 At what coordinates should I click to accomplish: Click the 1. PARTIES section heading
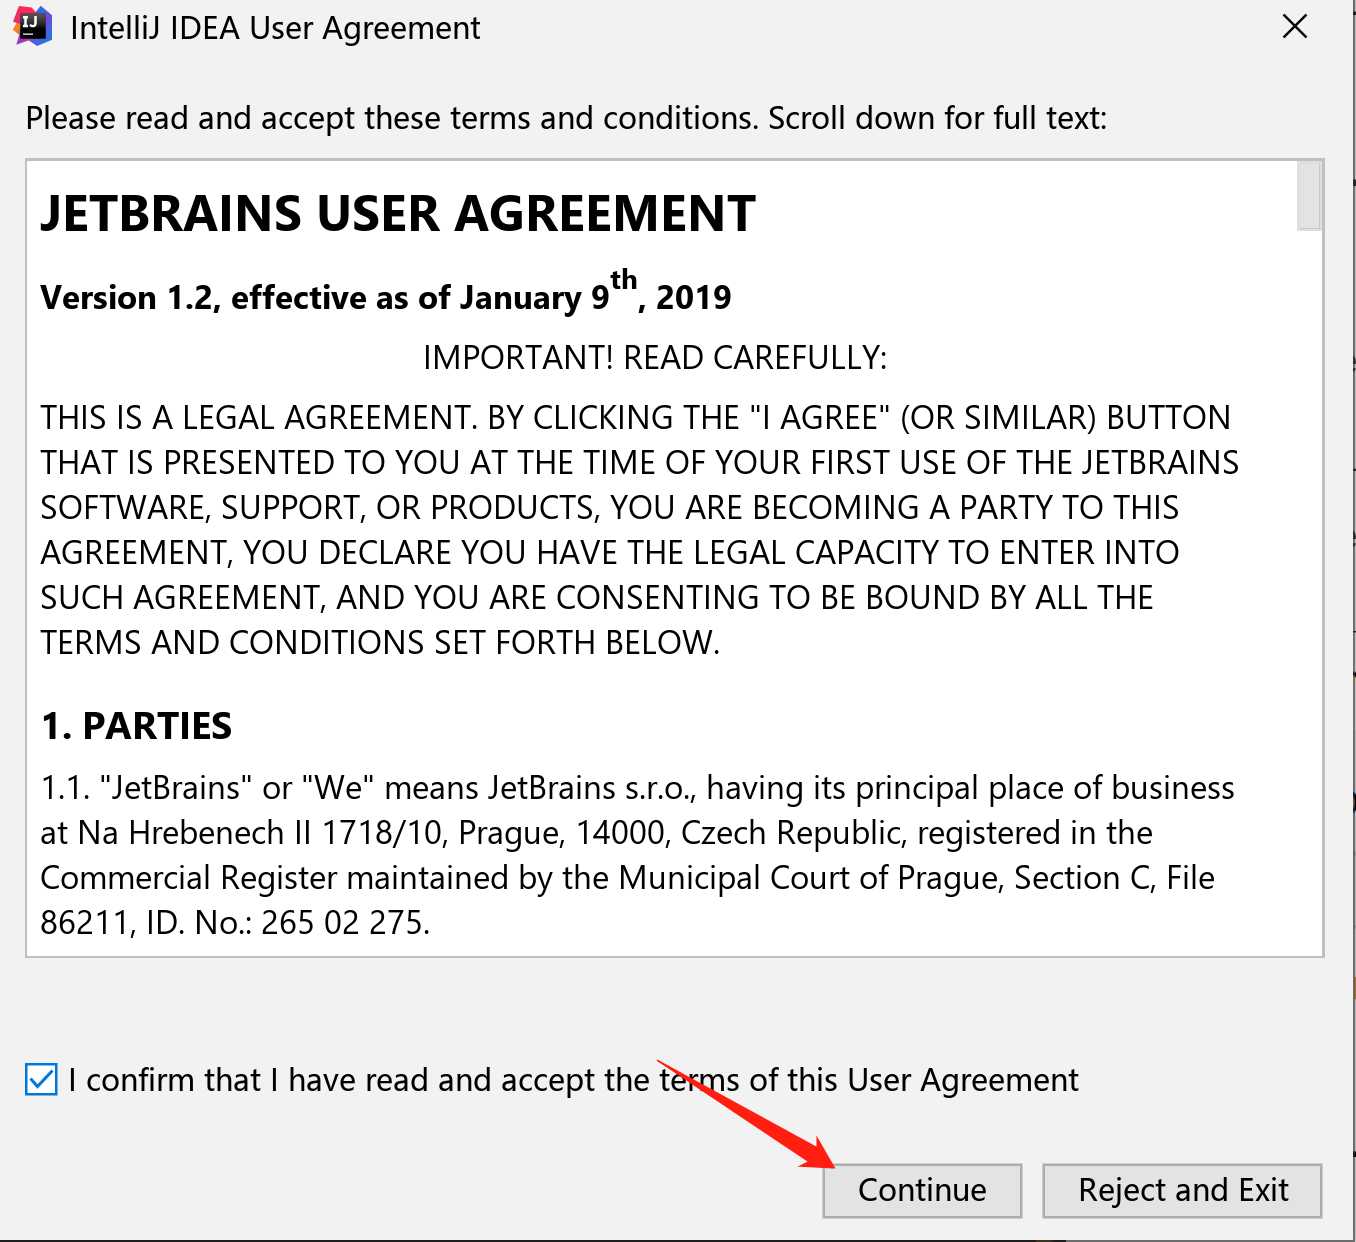click(x=136, y=726)
